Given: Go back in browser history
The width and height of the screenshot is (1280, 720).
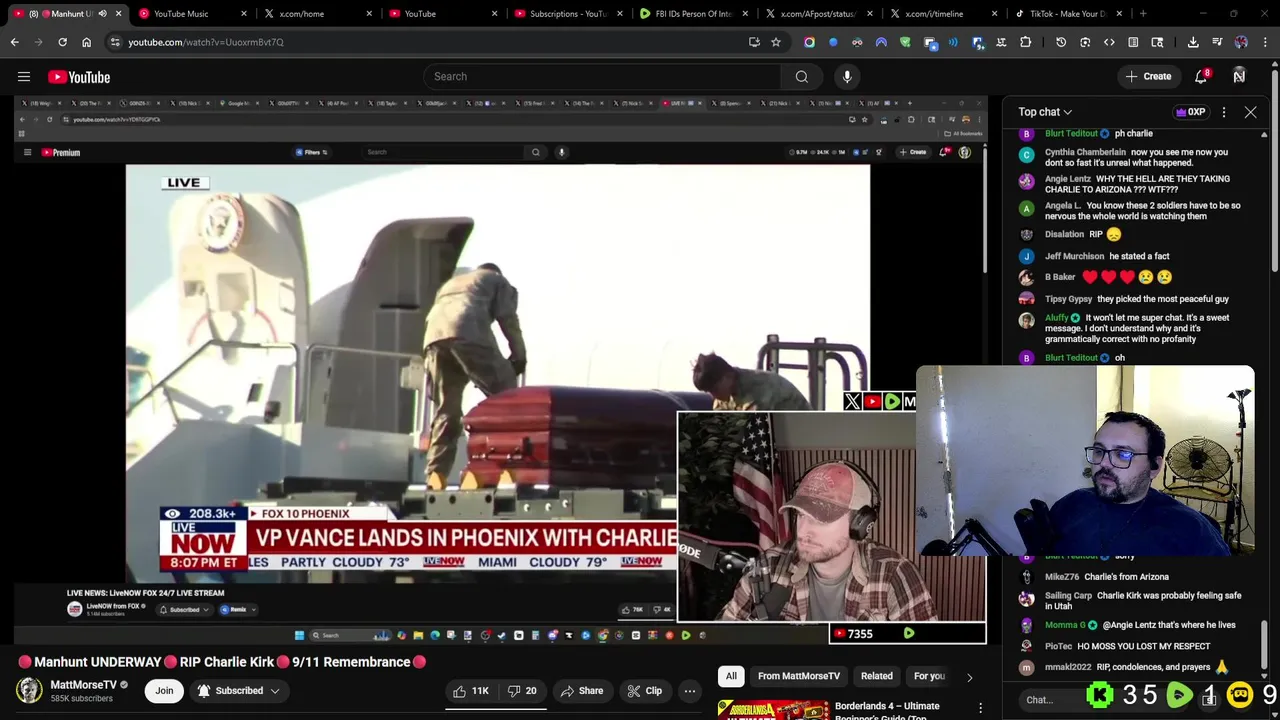Looking at the screenshot, I should [x=14, y=42].
